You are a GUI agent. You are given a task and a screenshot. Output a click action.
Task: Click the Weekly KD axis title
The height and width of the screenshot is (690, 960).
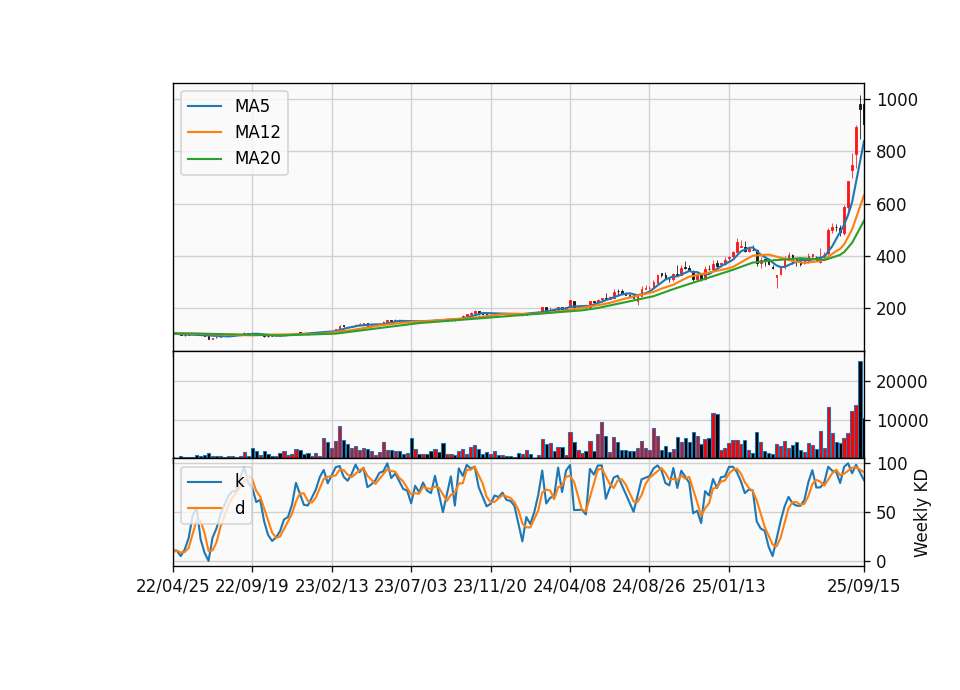click(921, 513)
